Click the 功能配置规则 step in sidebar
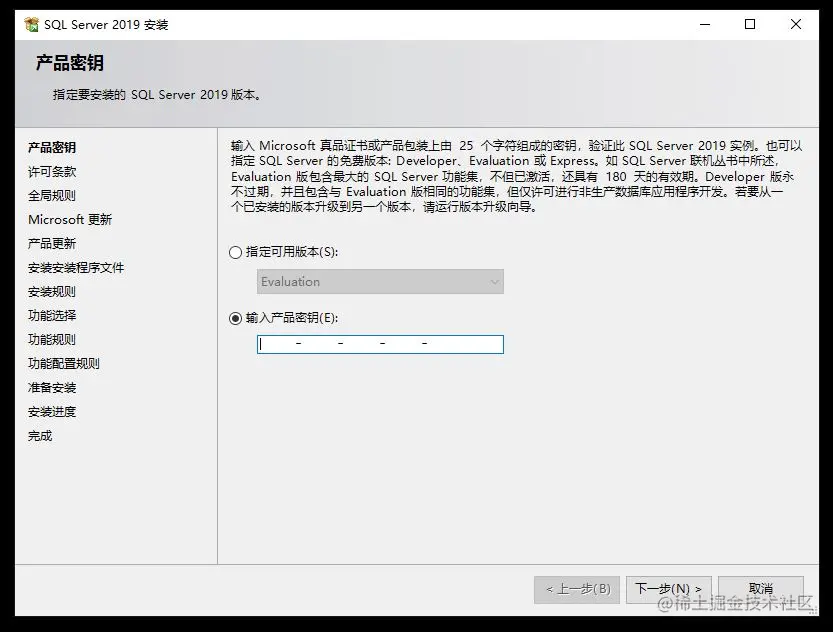Screen dimensions: 833x632 tap(64, 364)
